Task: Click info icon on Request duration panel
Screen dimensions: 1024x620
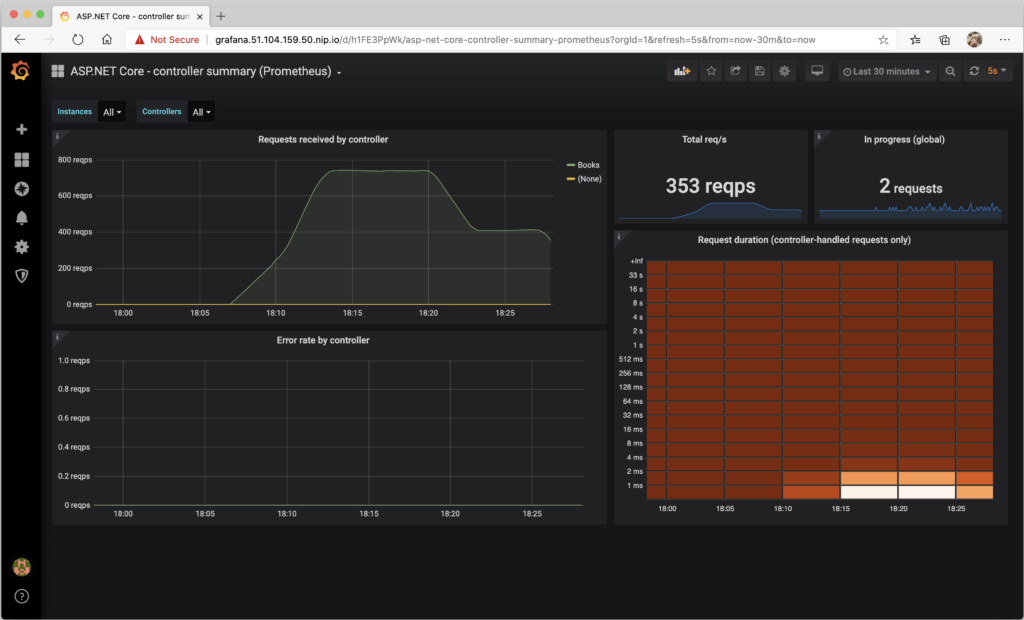Action: tap(619, 237)
